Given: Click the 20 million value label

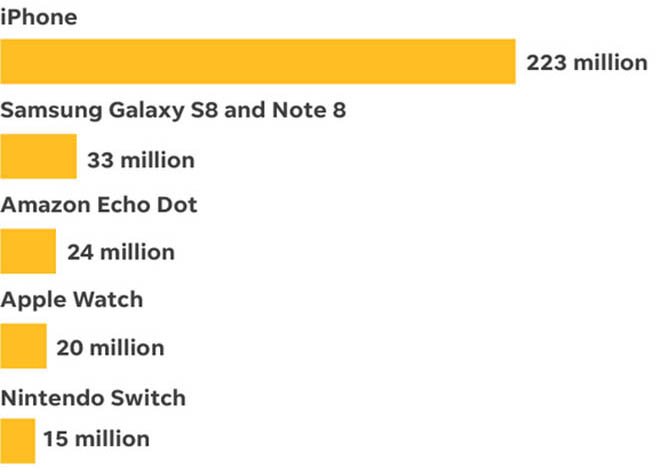Looking at the screenshot, I should click(110, 348).
